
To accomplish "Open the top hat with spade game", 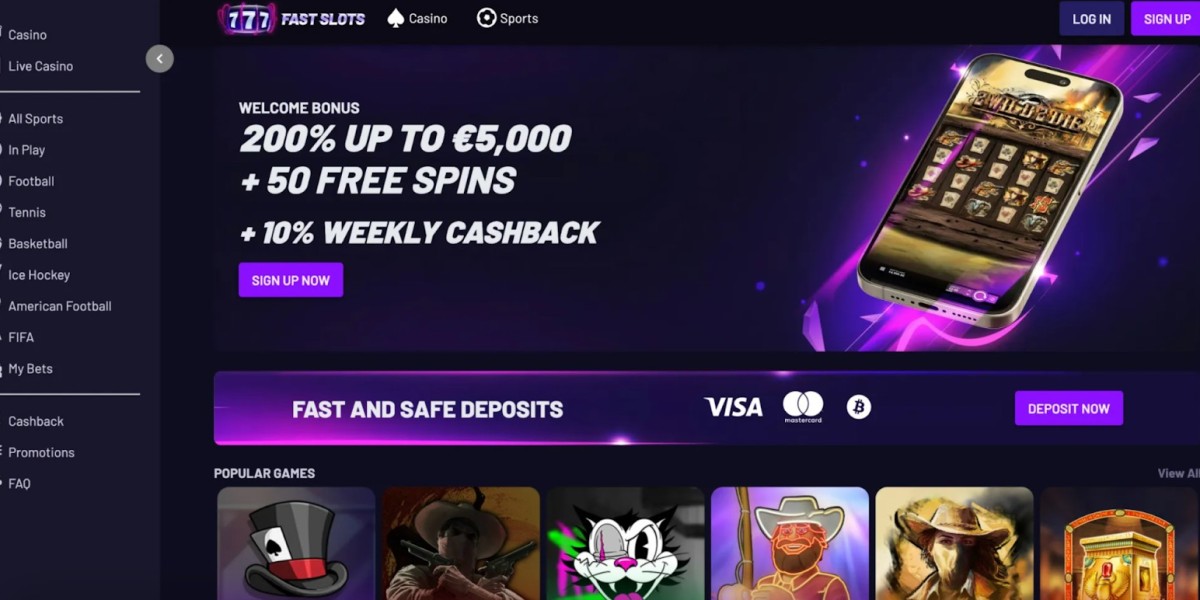I will tap(296, 543).
